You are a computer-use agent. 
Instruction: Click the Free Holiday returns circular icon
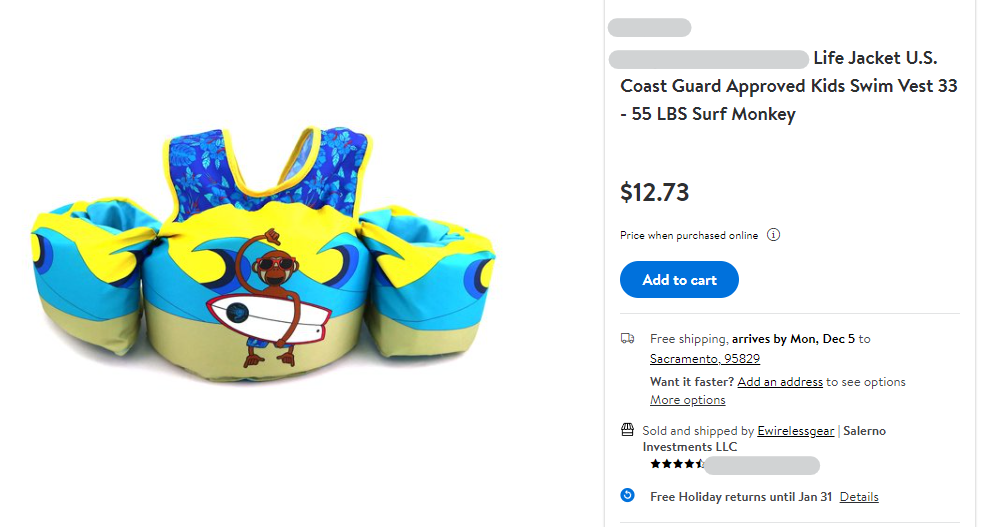(627, 496)
